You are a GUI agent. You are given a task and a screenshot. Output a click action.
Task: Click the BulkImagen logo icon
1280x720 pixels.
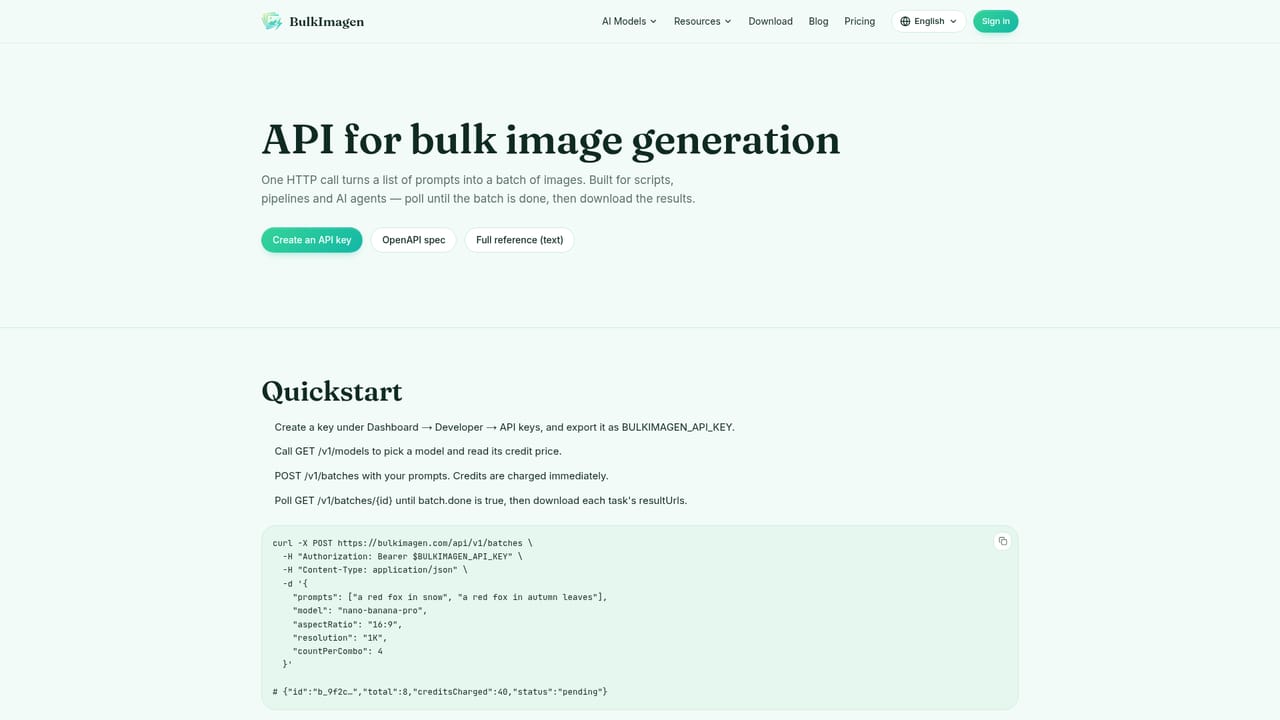[x=272, y=21]
